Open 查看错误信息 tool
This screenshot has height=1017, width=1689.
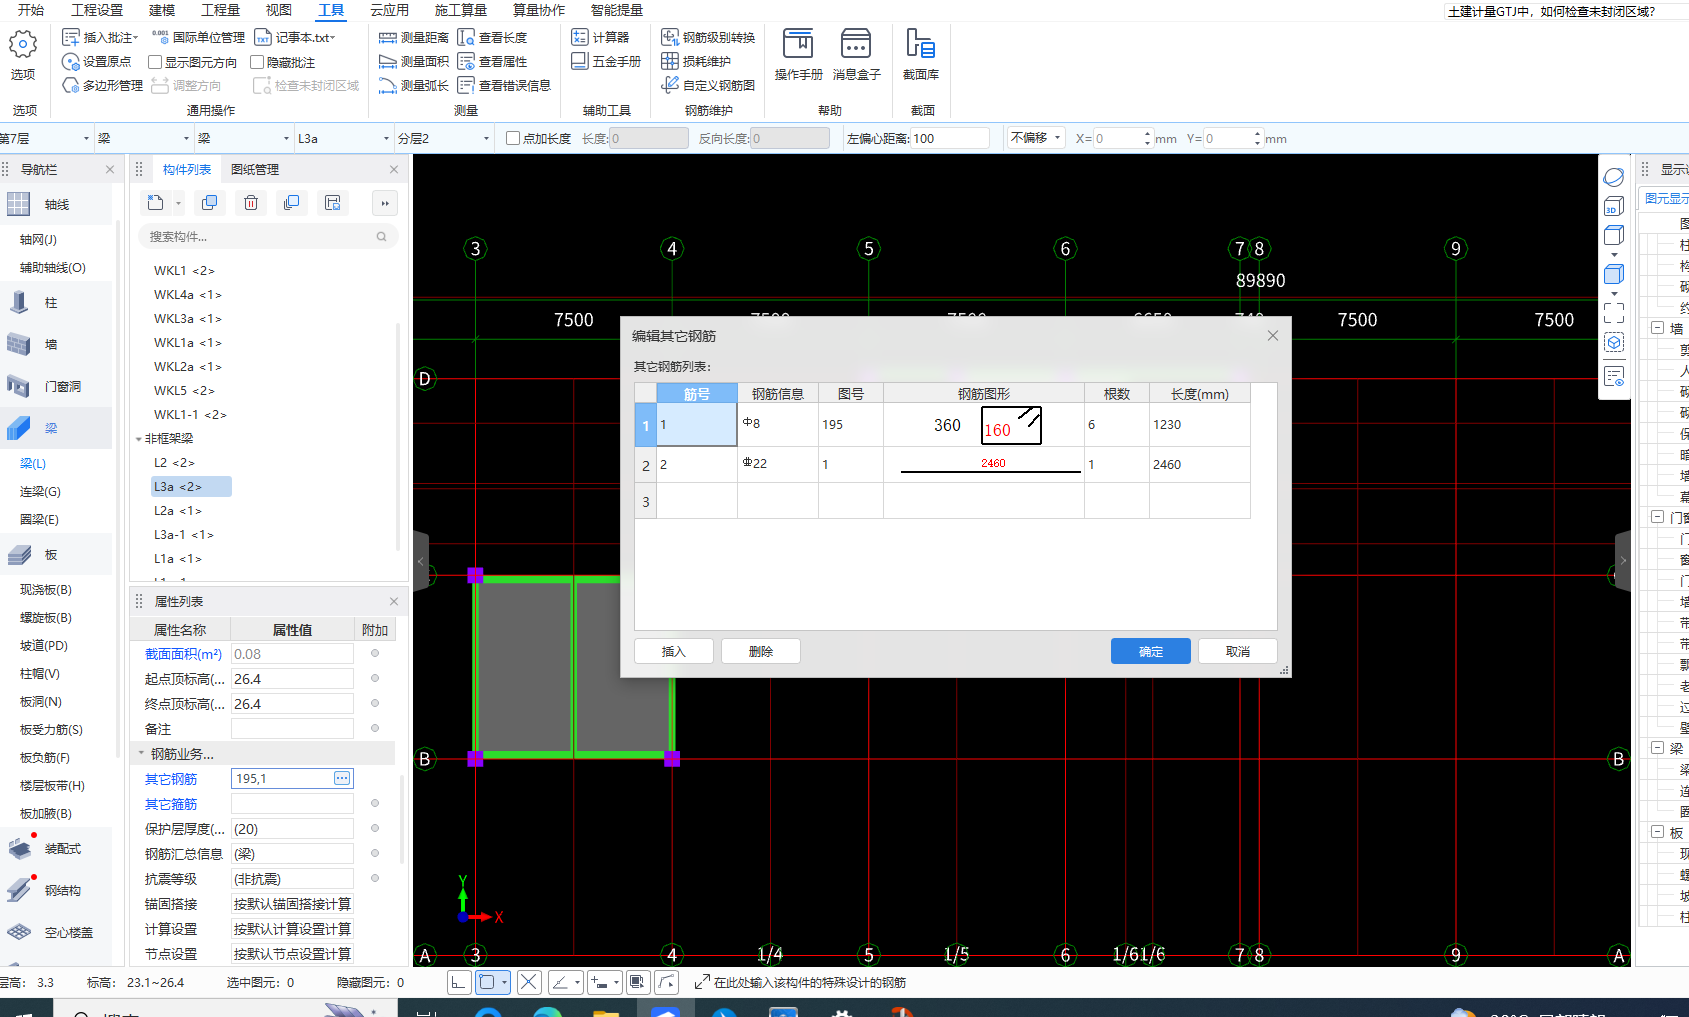point(504,86)
